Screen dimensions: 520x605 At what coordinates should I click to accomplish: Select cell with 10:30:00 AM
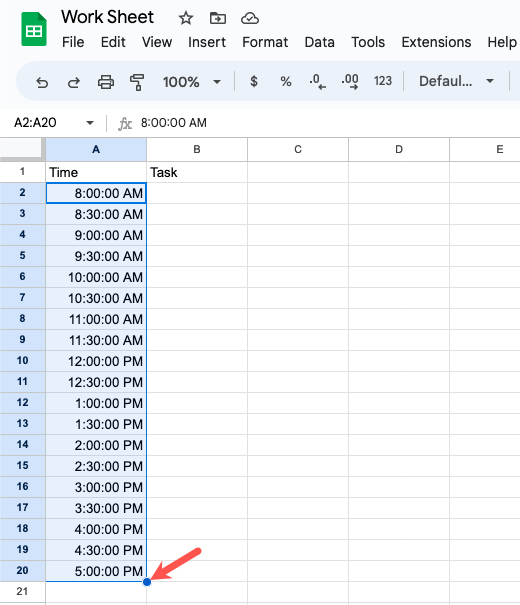pyautogui.click(x=96, y=298)
